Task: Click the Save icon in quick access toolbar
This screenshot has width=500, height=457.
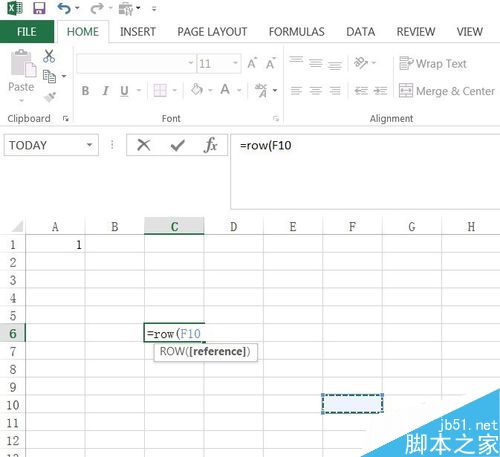Action: tap(39, 8)
